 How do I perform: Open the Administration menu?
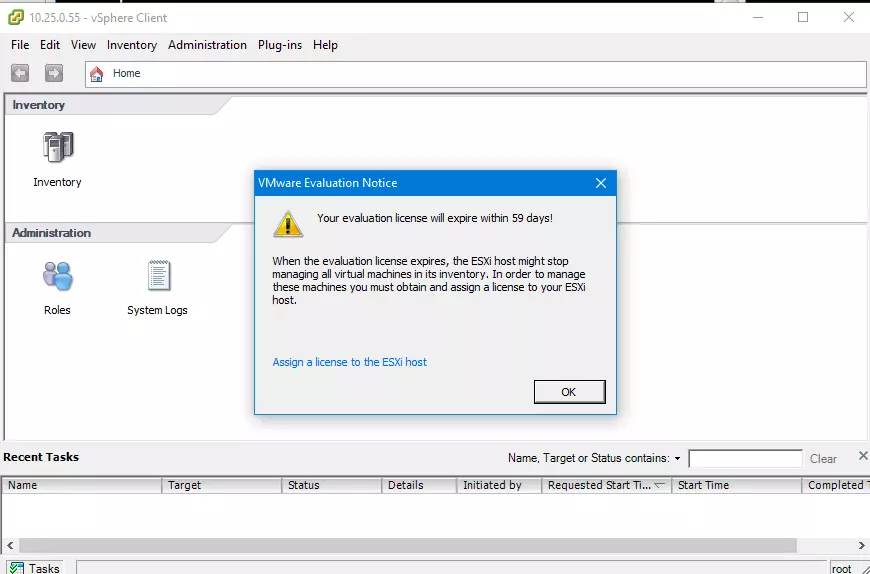208,45
